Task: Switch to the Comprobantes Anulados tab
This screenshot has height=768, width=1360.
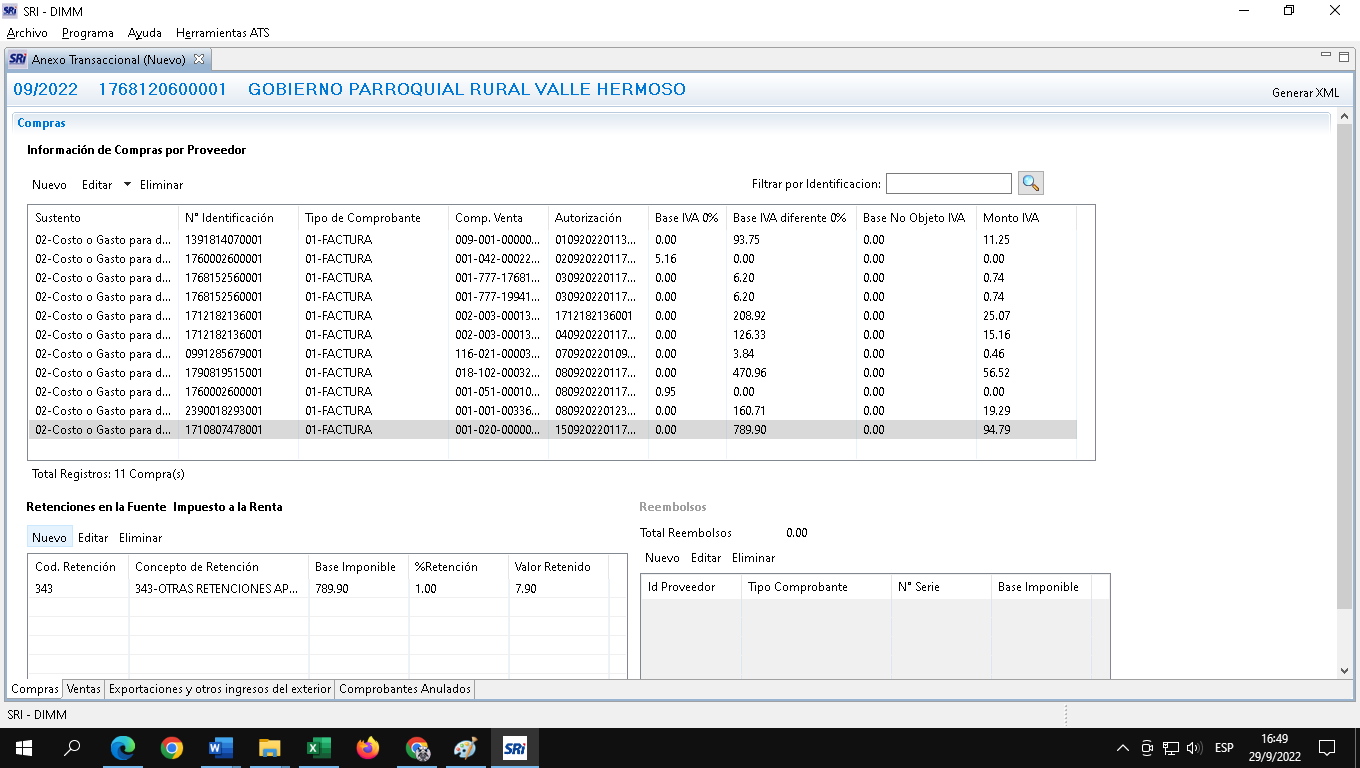Action: 405,689
